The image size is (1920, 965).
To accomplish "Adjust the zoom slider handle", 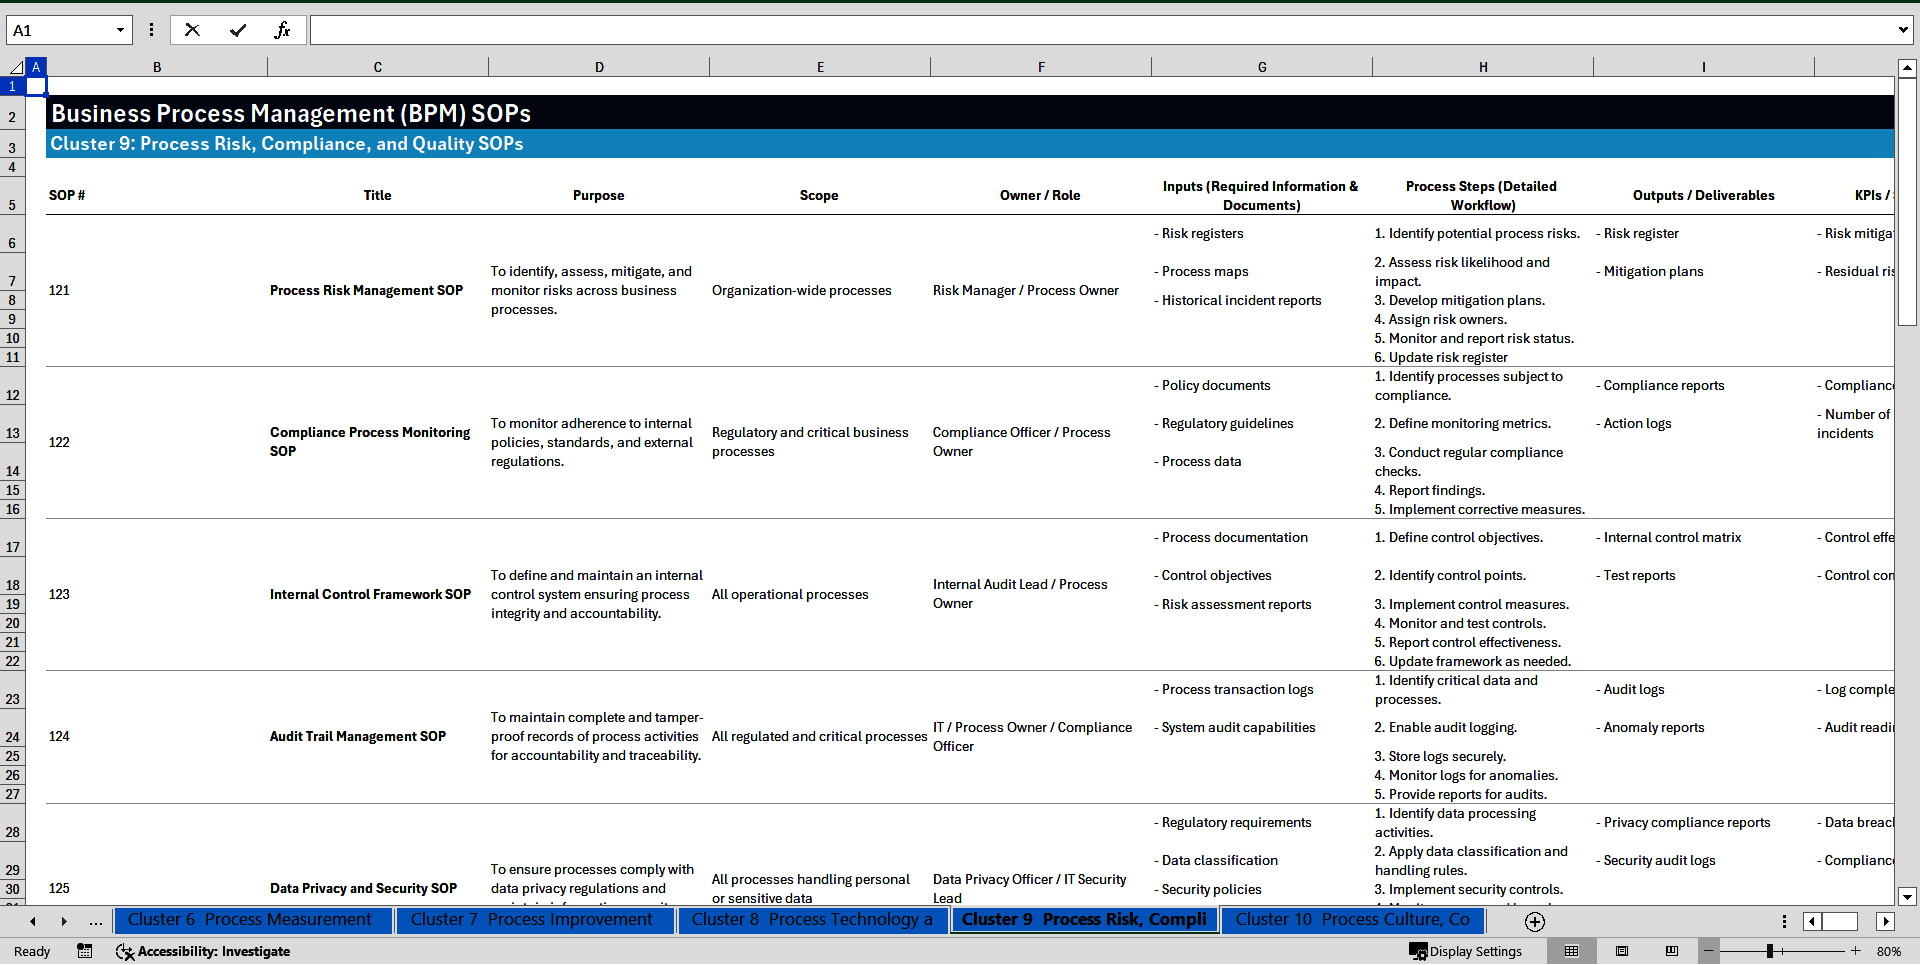I will click(1769, 951).
